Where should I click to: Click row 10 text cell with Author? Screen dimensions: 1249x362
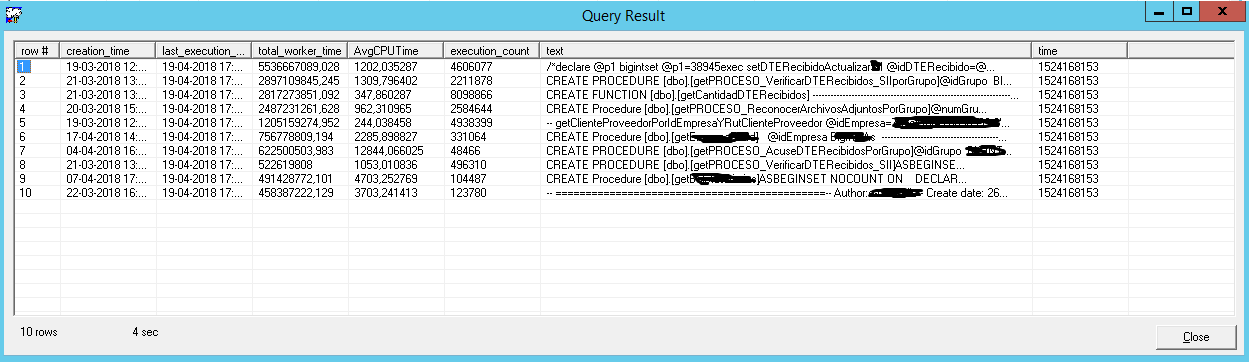(x=785, y=192)
